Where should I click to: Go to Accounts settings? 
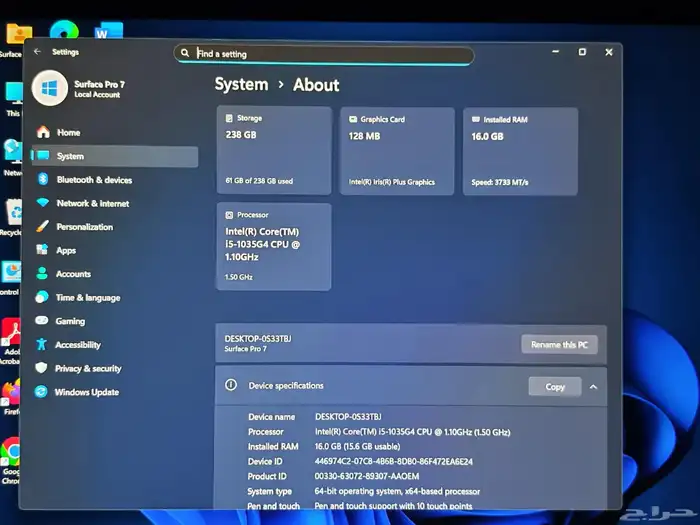(x=73, y=274)
